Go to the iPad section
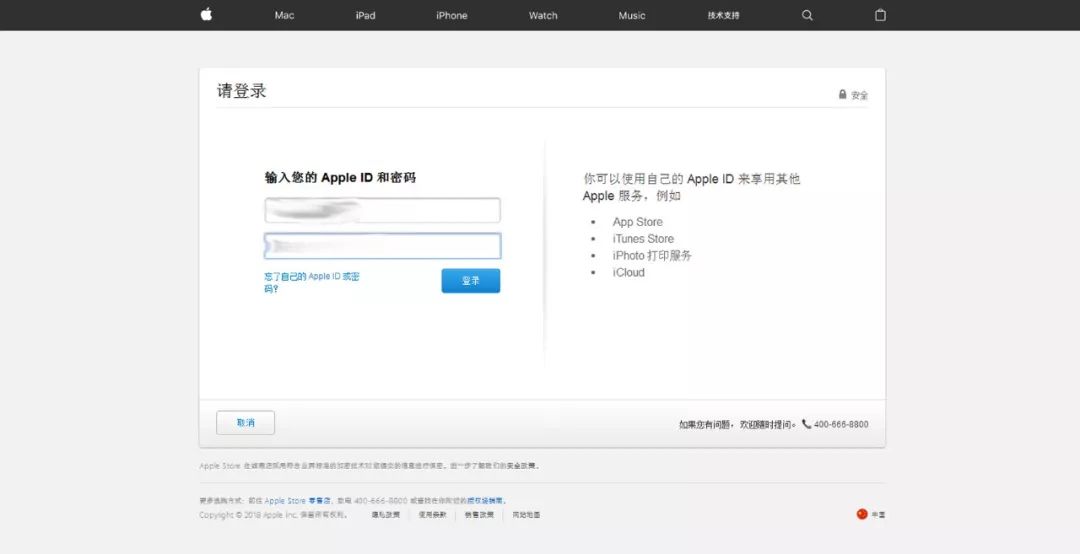This screenshot has width=1080, height=554. [x=365, y=16]
